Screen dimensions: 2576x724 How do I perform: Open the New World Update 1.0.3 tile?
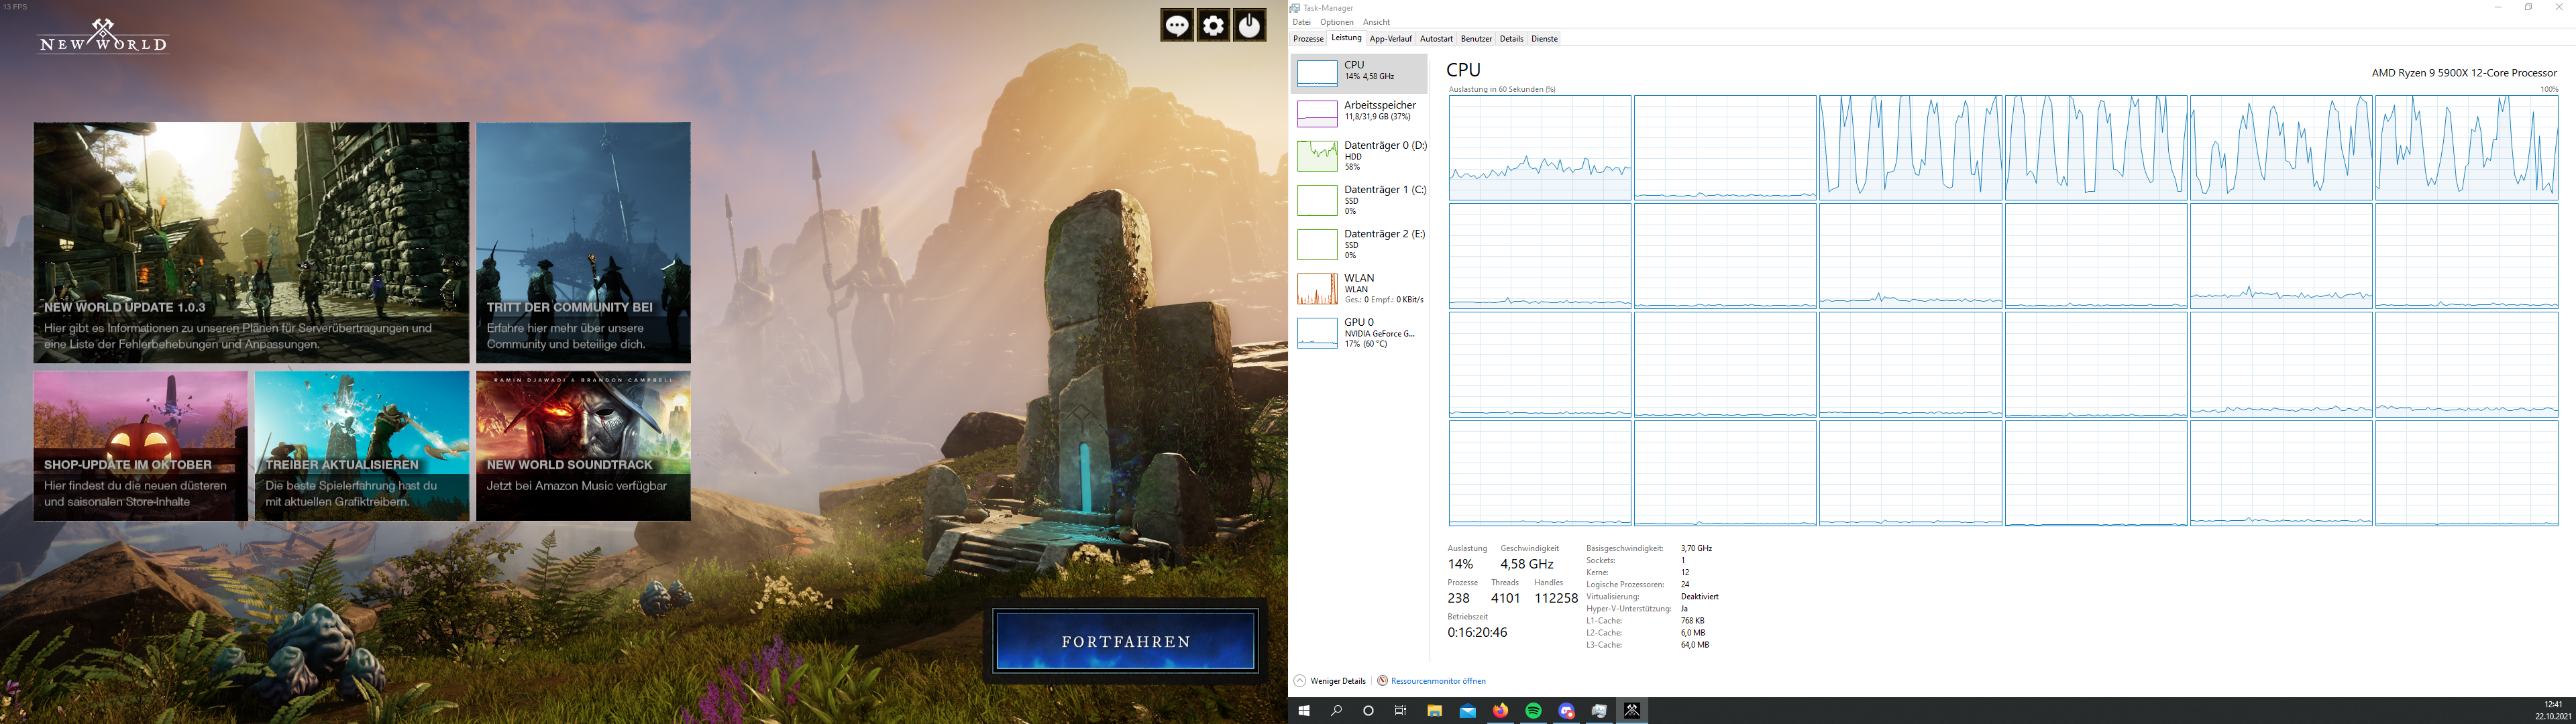[251, 242]
